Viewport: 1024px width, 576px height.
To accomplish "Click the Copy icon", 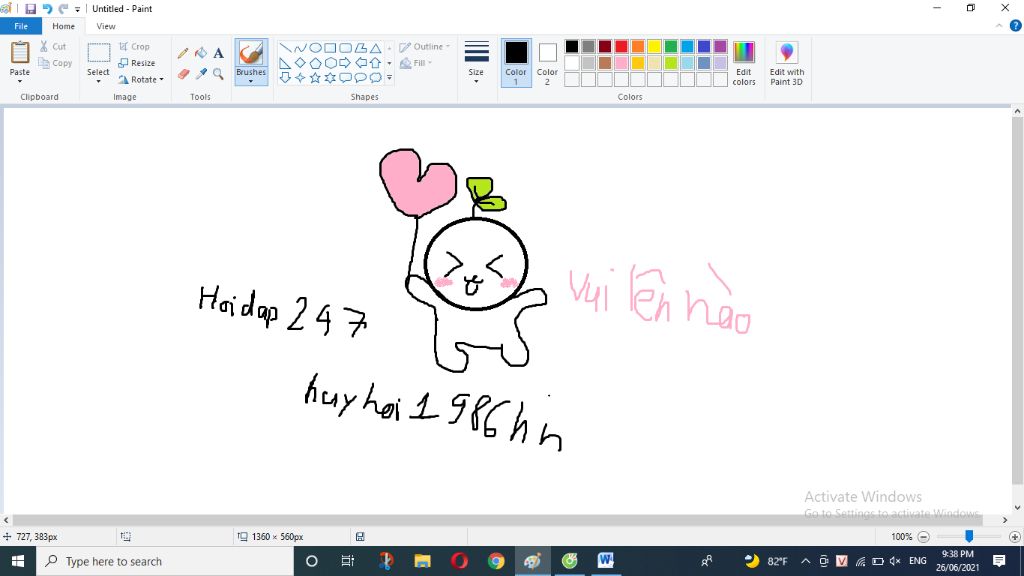I will (44, 63).
